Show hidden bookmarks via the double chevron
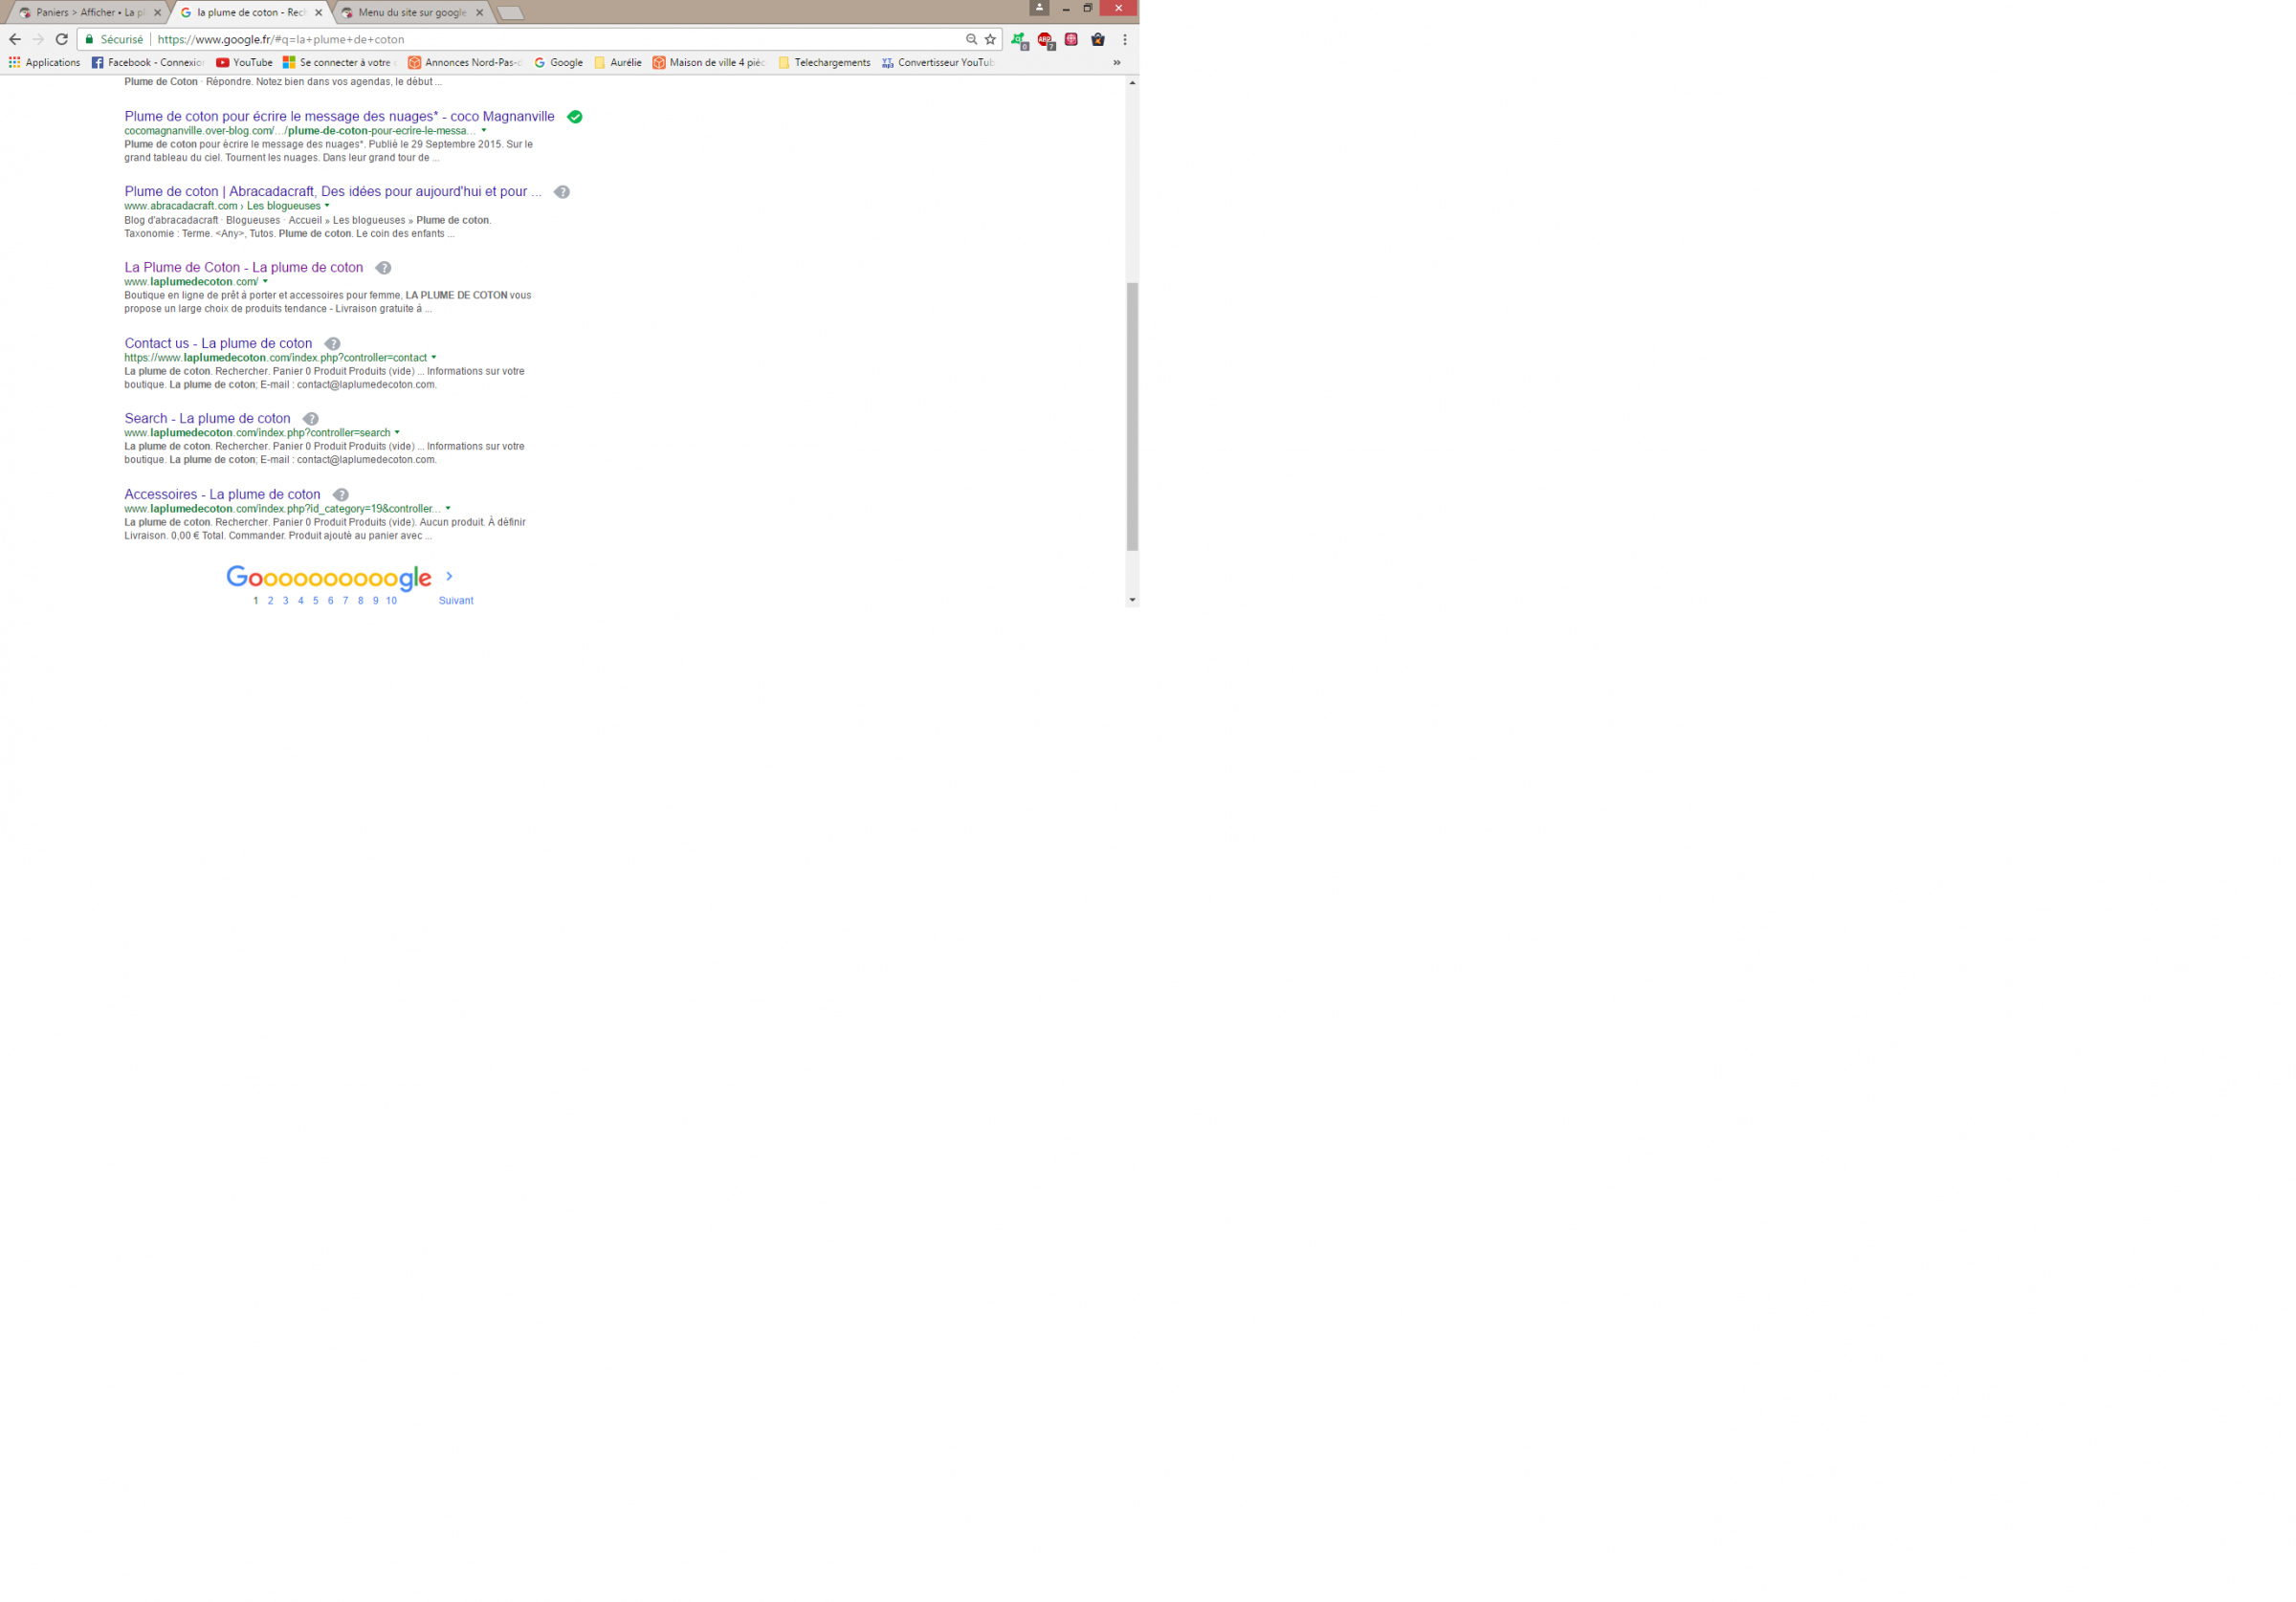This screenshot has width=2296, height=1602. click(1117, 63)
